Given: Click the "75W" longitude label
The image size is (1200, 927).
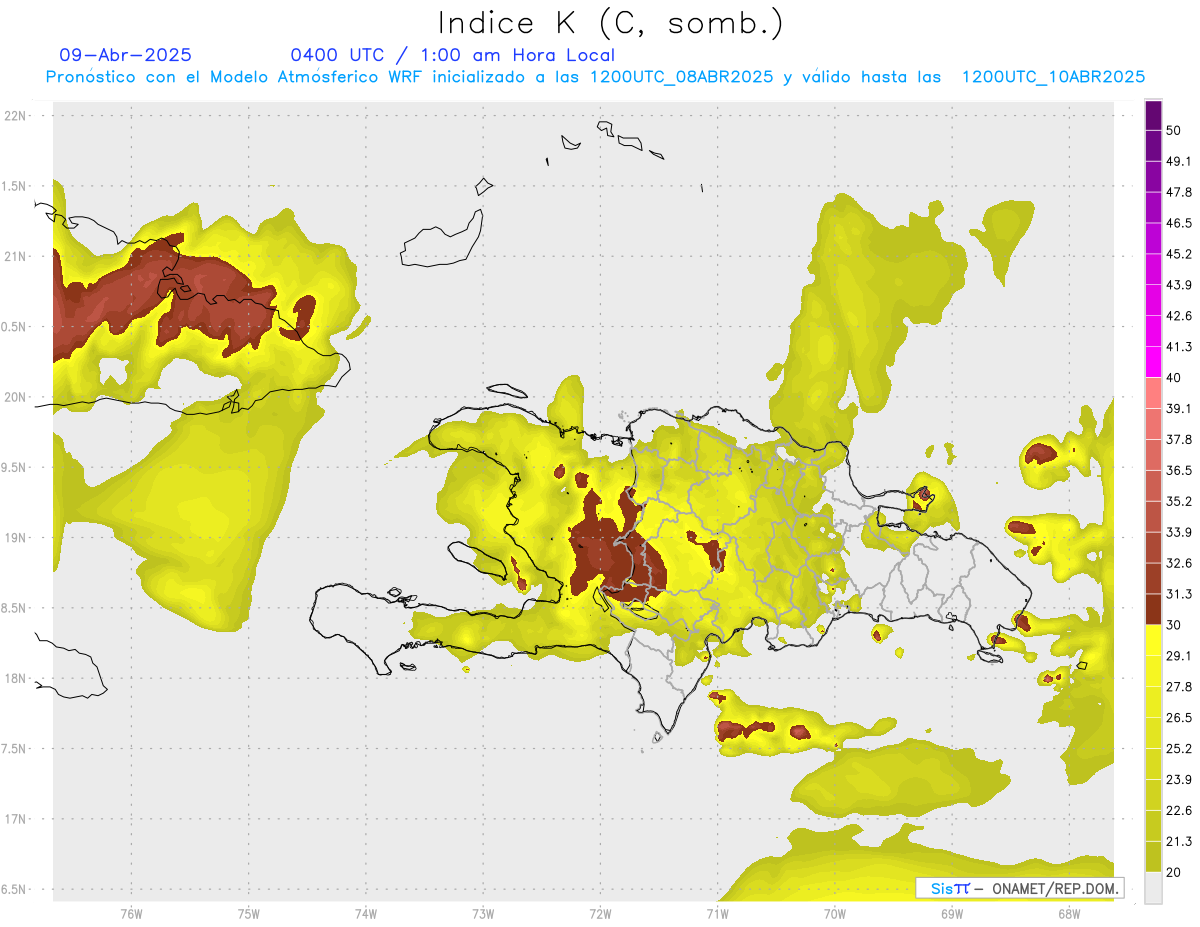Looking at the screenshot, I should pyautogui.click(x=249, y=914).
